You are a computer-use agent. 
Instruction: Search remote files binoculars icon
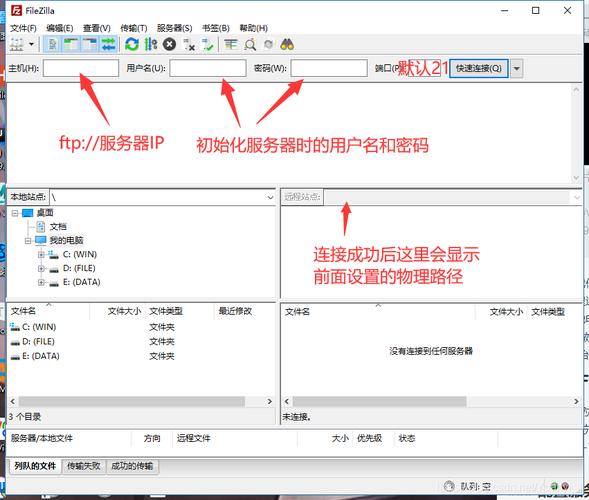[x=287, y=44]
